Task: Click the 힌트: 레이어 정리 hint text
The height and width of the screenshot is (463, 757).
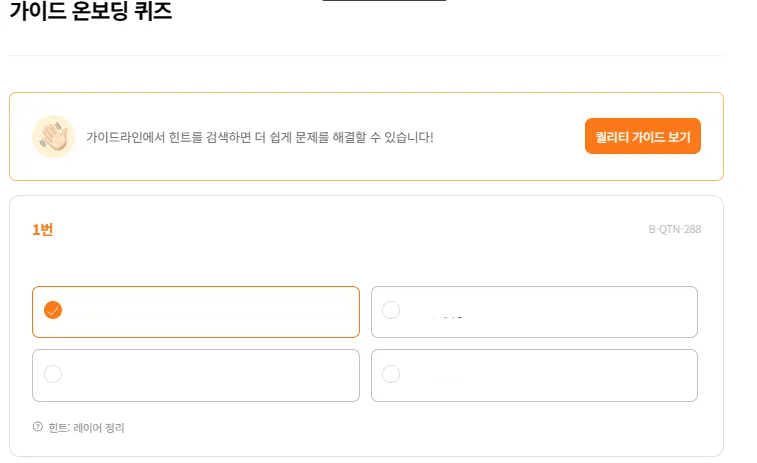Action: pos(85,427)
